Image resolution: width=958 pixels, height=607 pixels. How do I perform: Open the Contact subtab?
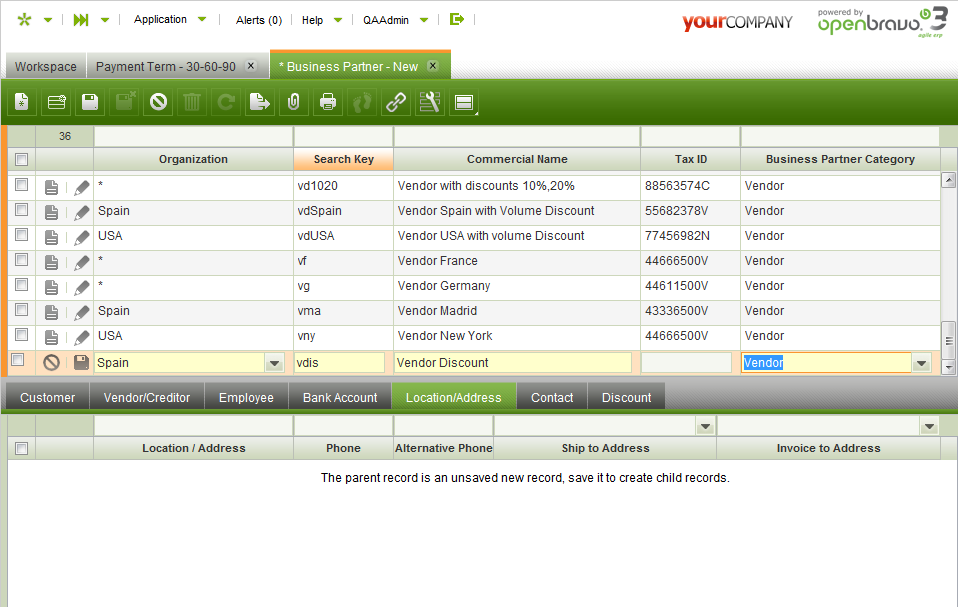click(552, 398)
